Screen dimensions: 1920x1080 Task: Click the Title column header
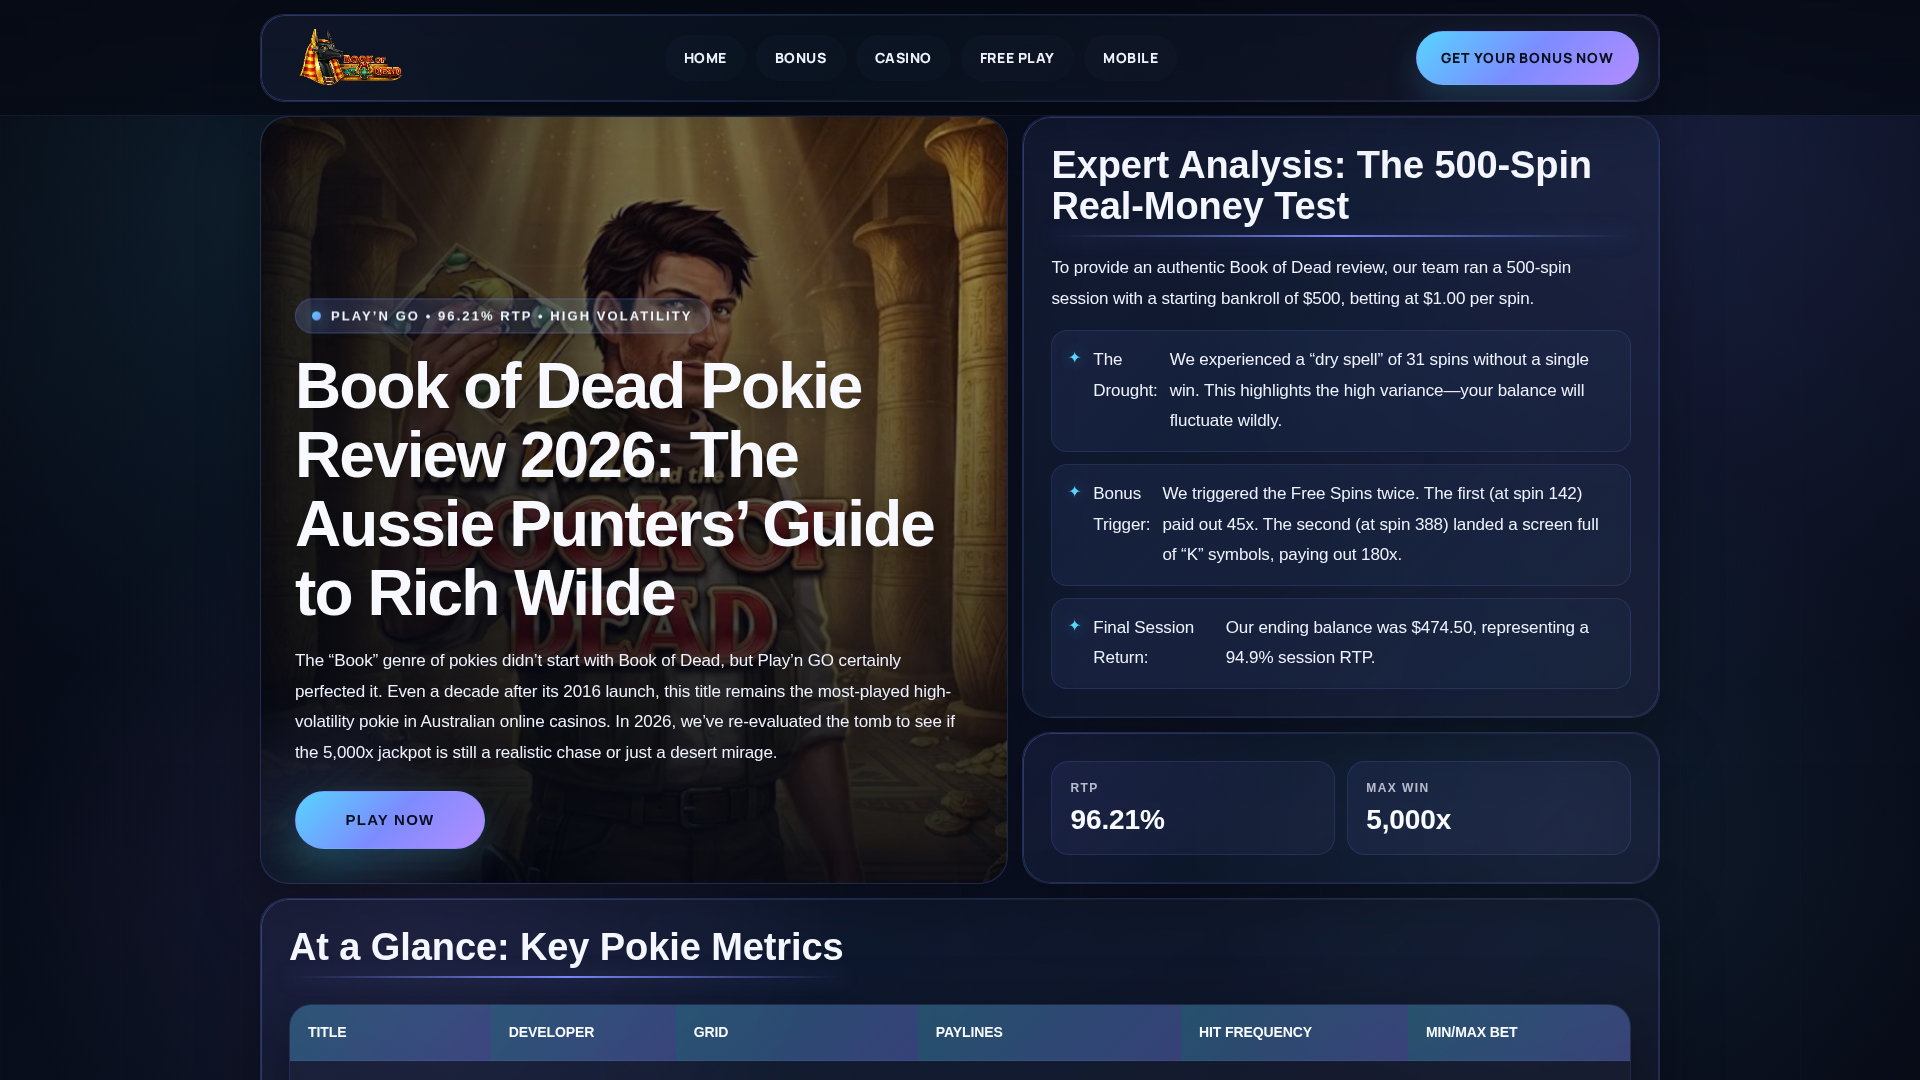390,1032
